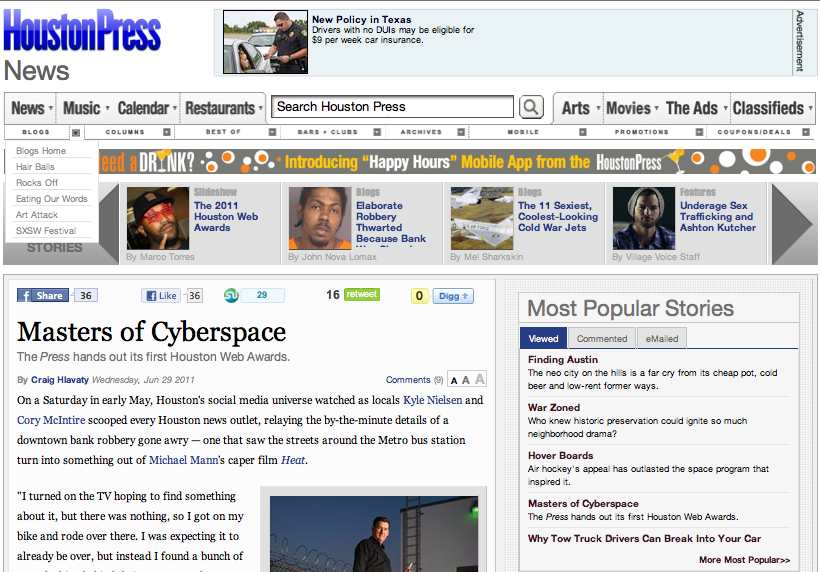Screen dimensions: 820x572
Task: Click the Search Houston Press field
Action: (x=392, y=107)
